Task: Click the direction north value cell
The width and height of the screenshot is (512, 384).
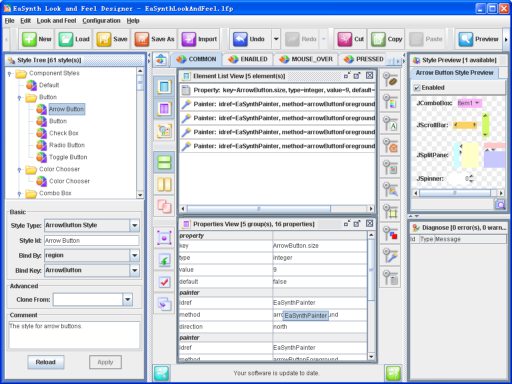Action: [x=319, y=327]
